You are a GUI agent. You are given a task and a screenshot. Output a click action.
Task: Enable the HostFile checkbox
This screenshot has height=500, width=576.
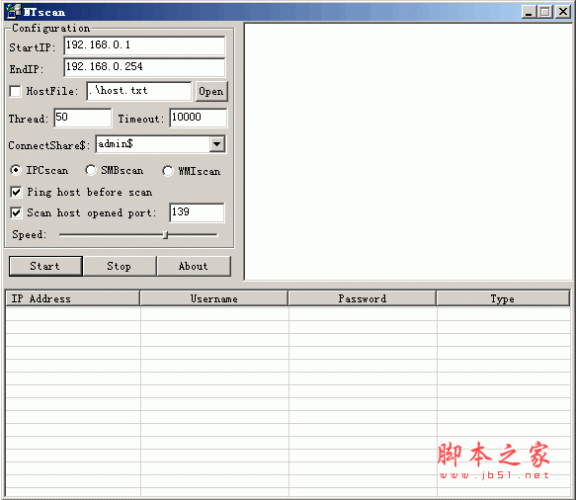15,91
